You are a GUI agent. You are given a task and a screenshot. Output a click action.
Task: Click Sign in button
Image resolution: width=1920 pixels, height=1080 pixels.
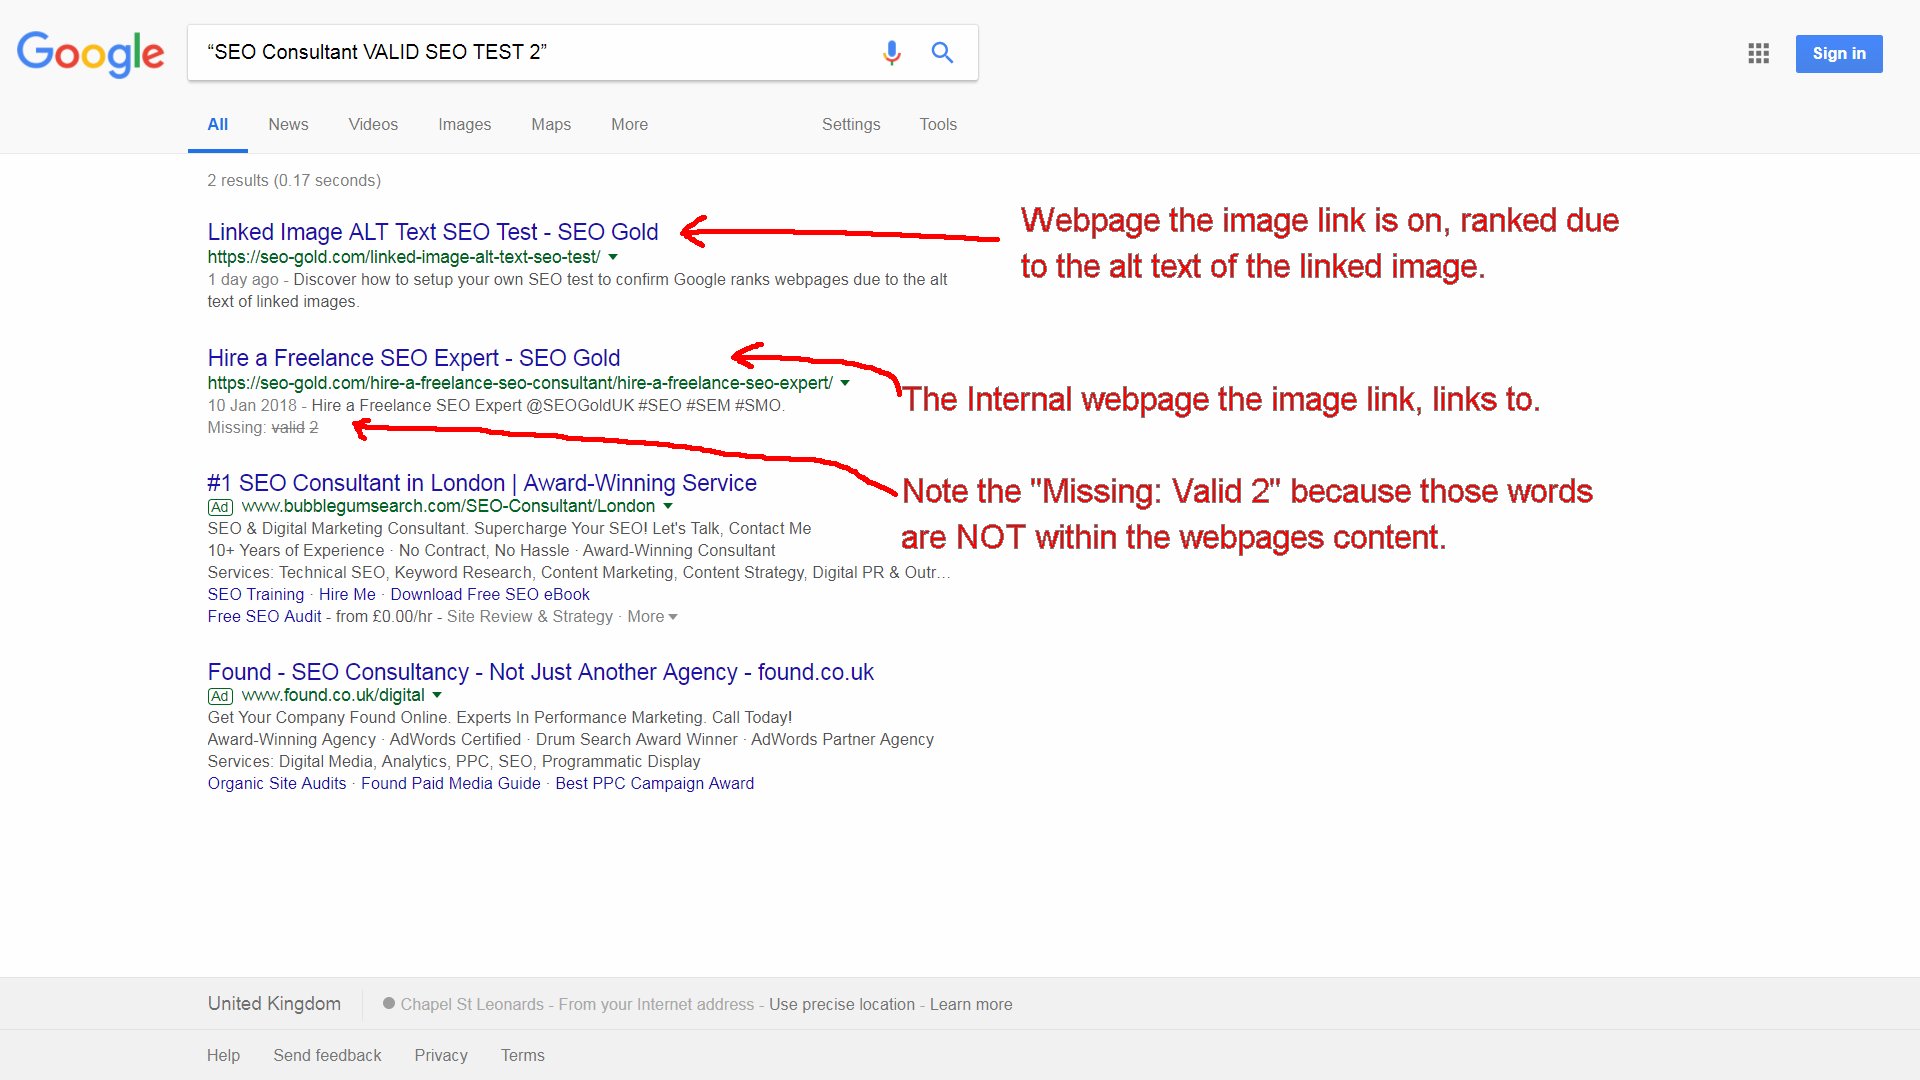[1839, 53]
